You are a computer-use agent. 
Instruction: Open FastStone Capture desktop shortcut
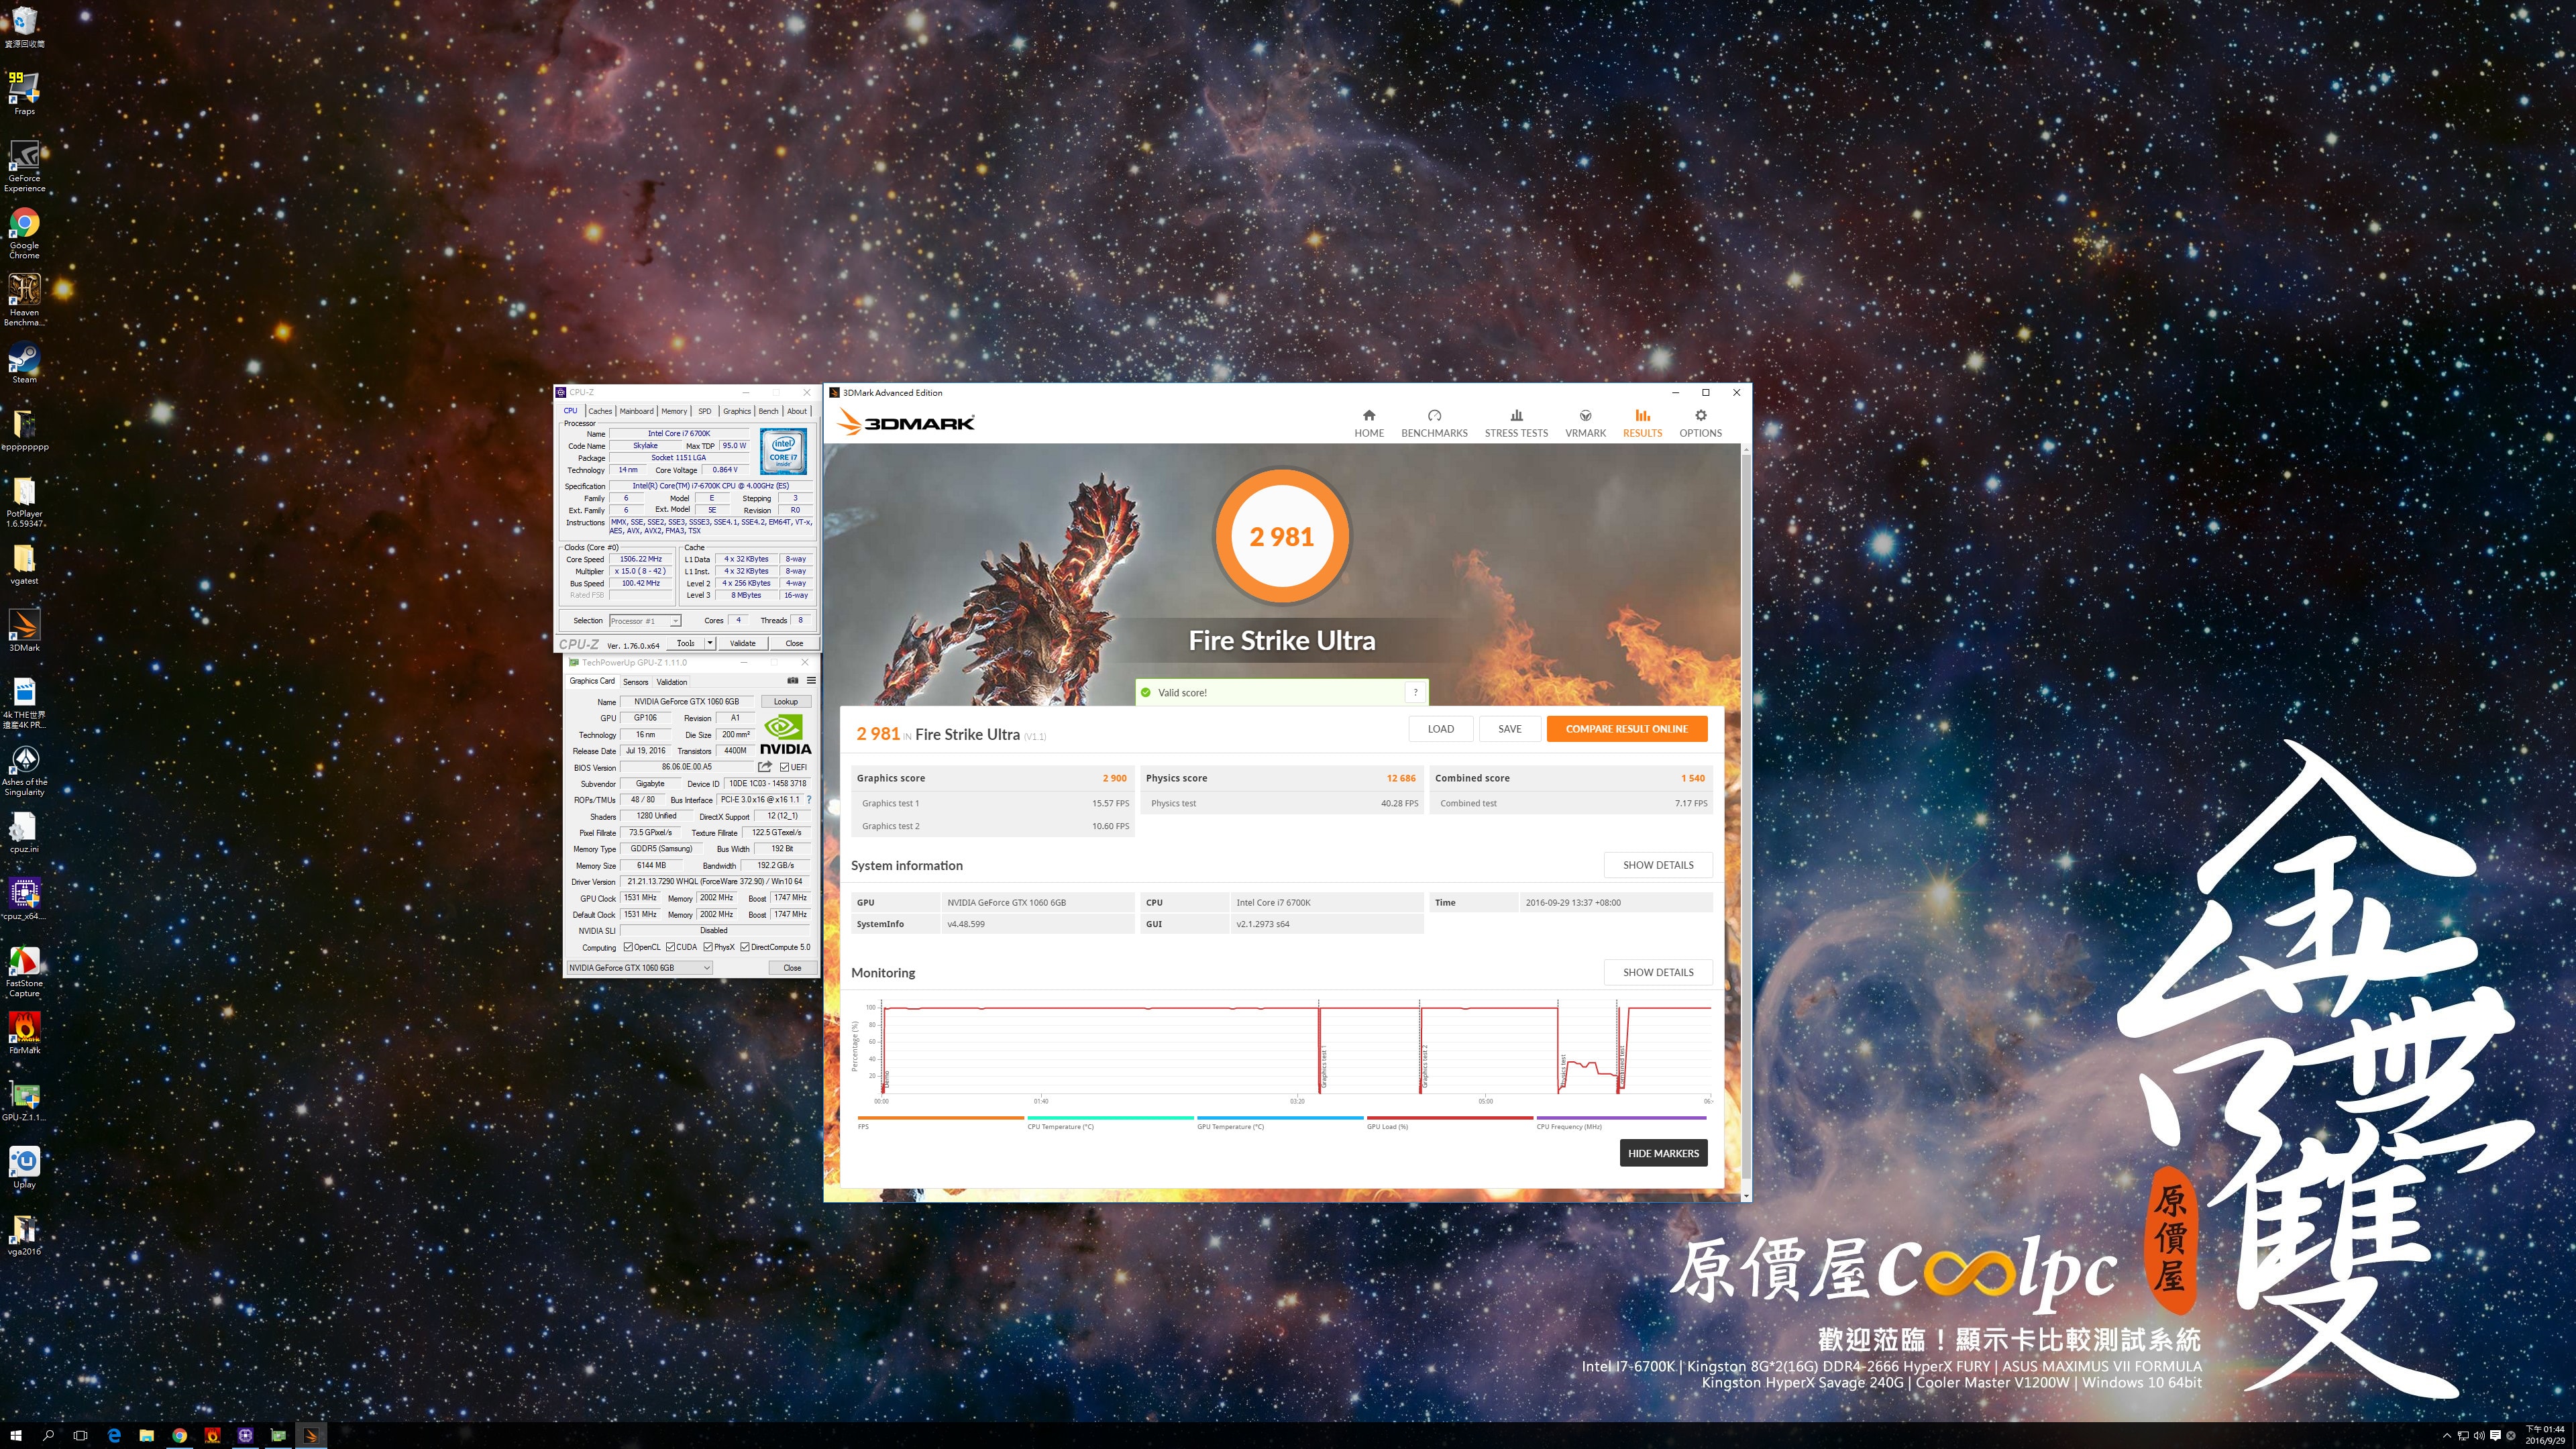tap(24, 972)
